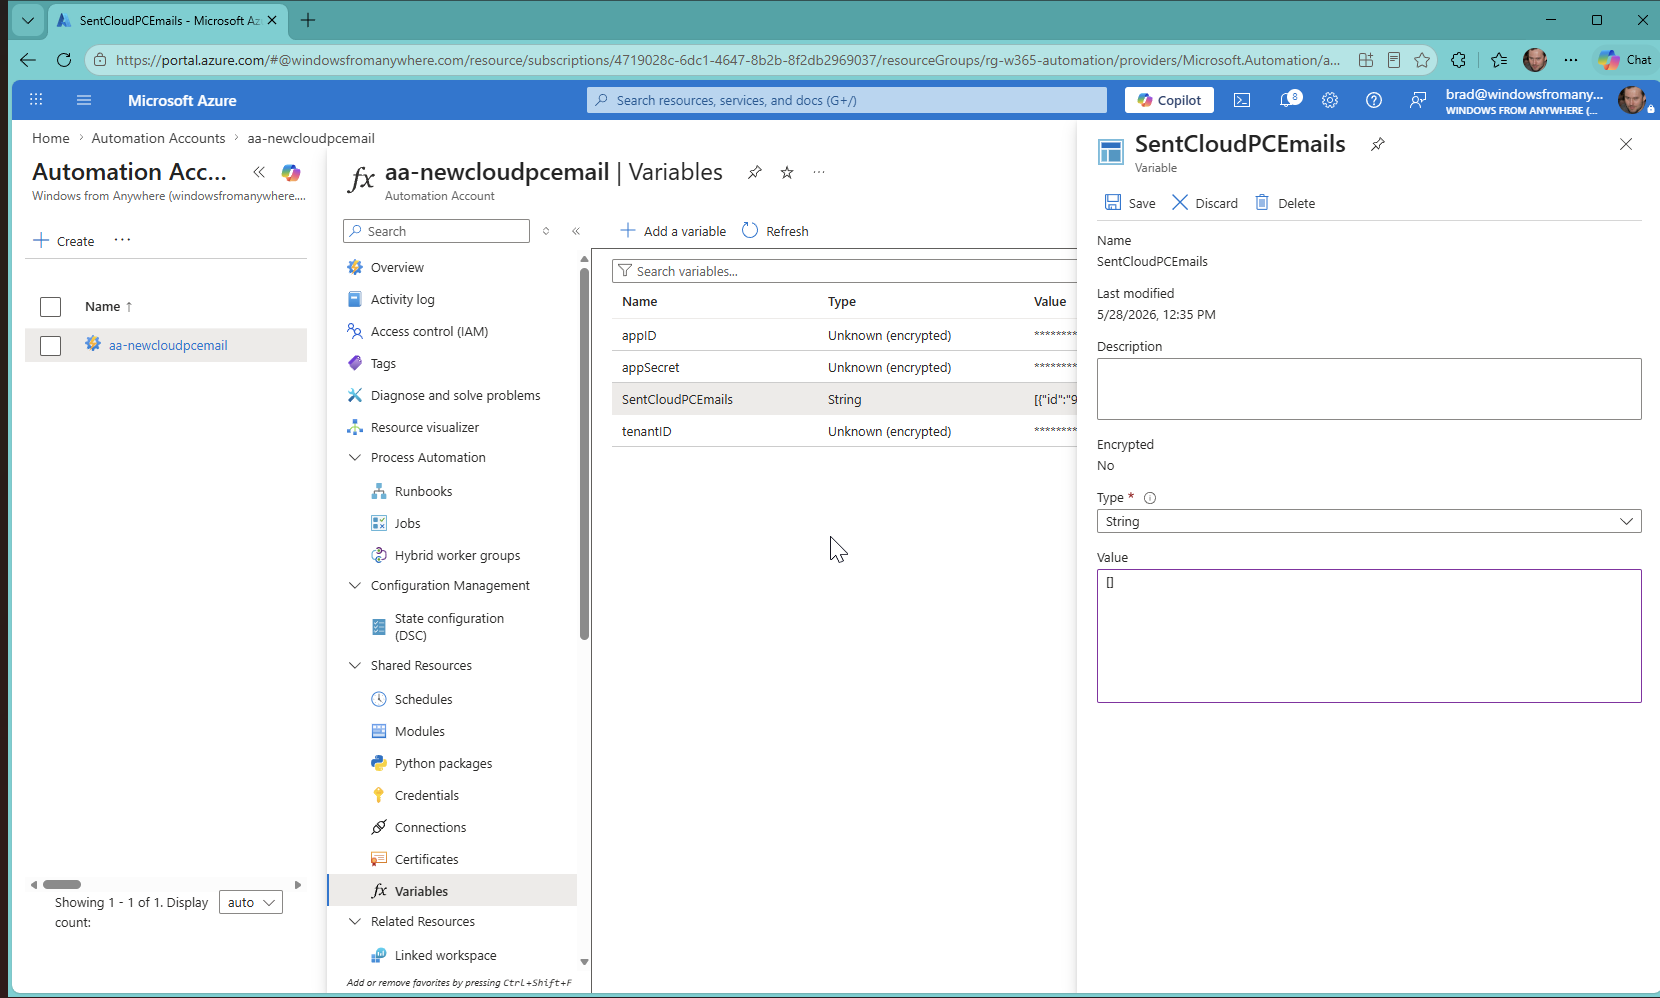Image resolution: width=1660 pixels, height=998 pixels.
Task: Favorite the Variables blade with the star
Action: 787,172
